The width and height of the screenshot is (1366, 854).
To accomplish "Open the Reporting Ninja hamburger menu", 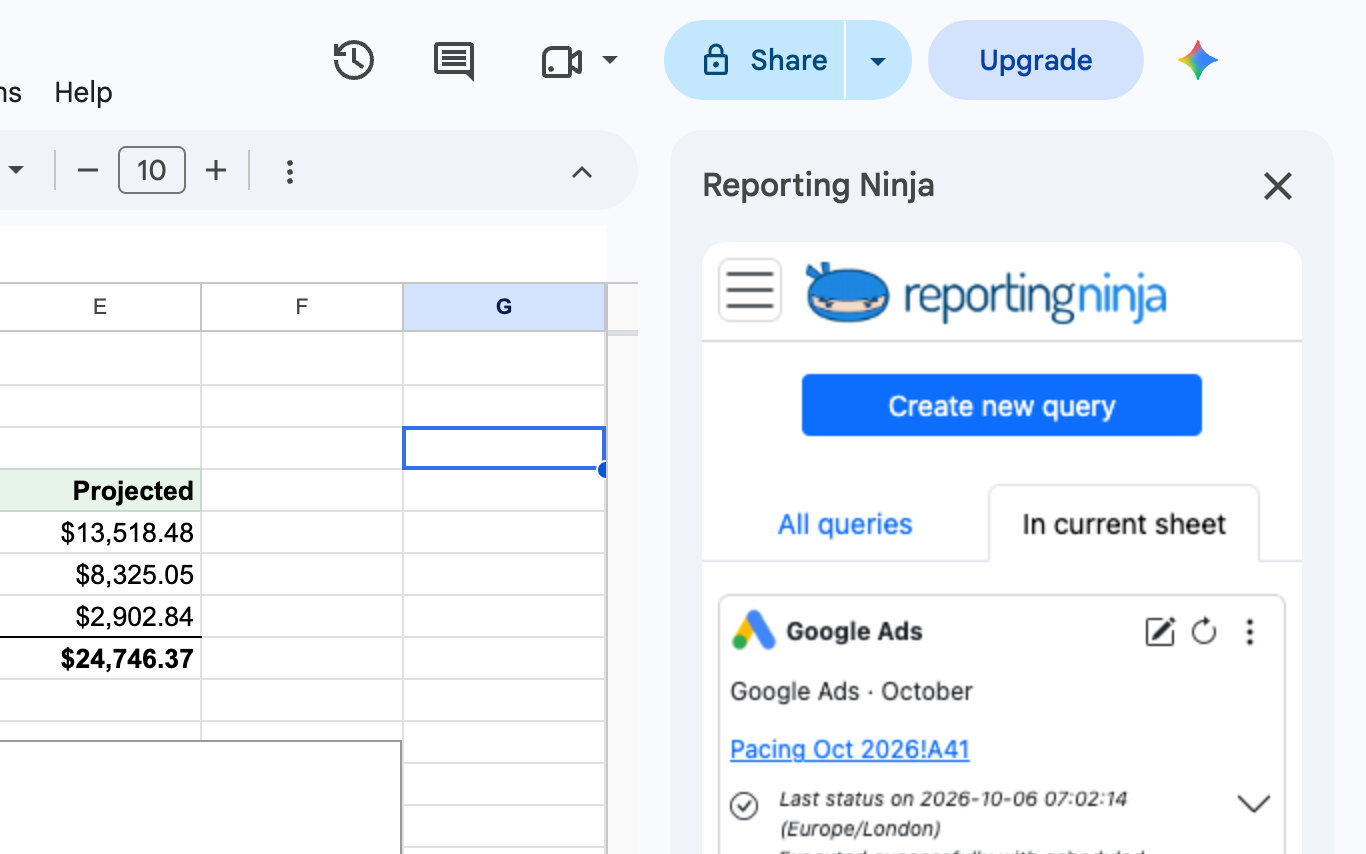I will pos(750,290).
